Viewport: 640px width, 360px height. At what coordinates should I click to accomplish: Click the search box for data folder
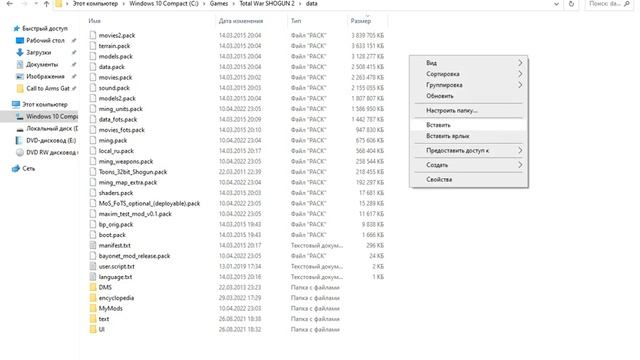pyautogui.click(x=609, y=4)
